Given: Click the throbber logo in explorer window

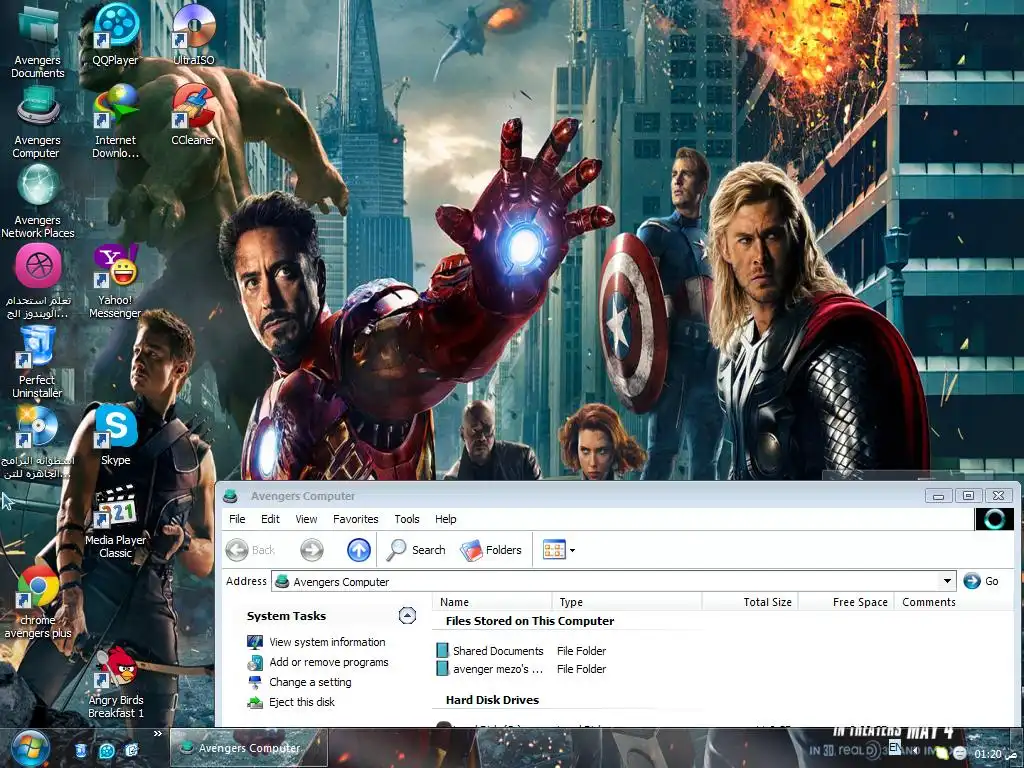Looking at the screenshot, I should pos(994,519).
